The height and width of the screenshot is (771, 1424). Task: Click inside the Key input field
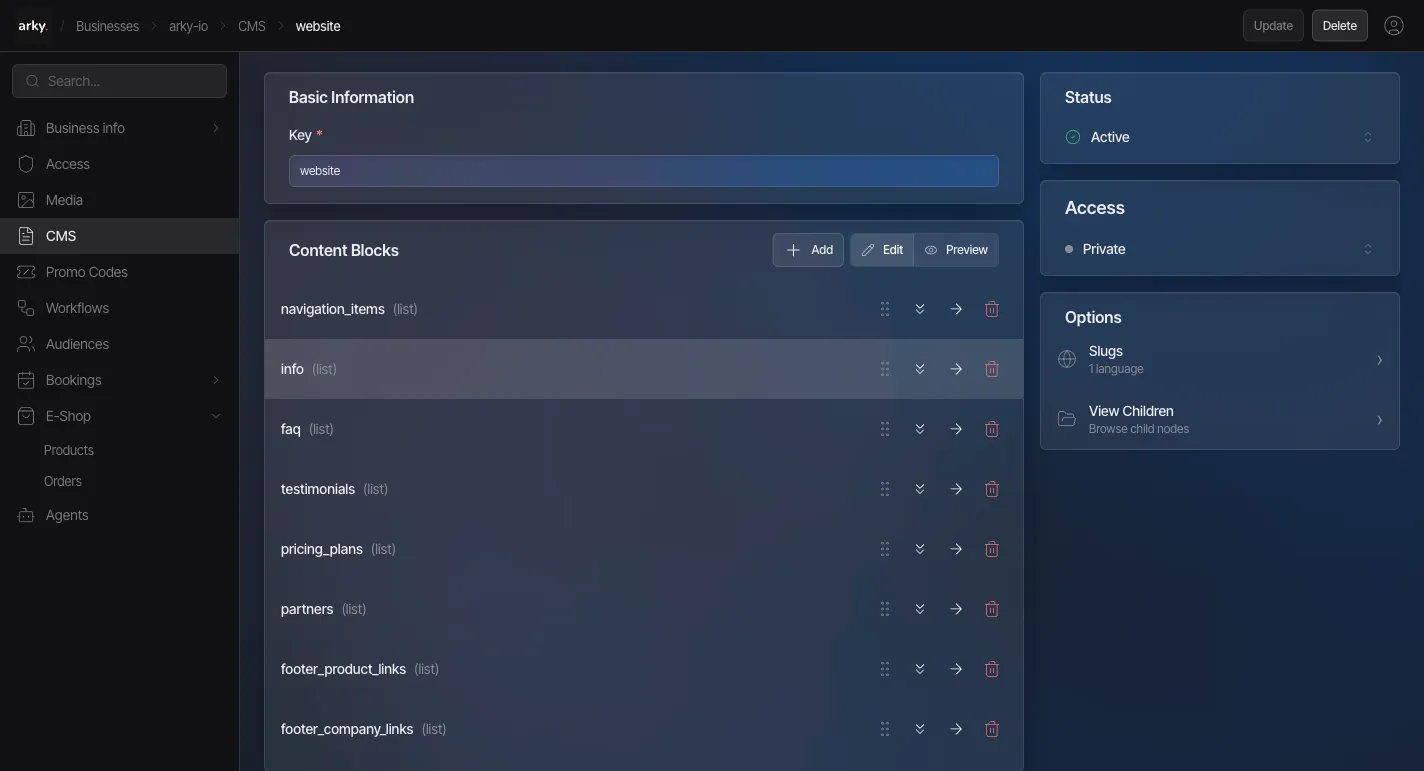(643, 171)
